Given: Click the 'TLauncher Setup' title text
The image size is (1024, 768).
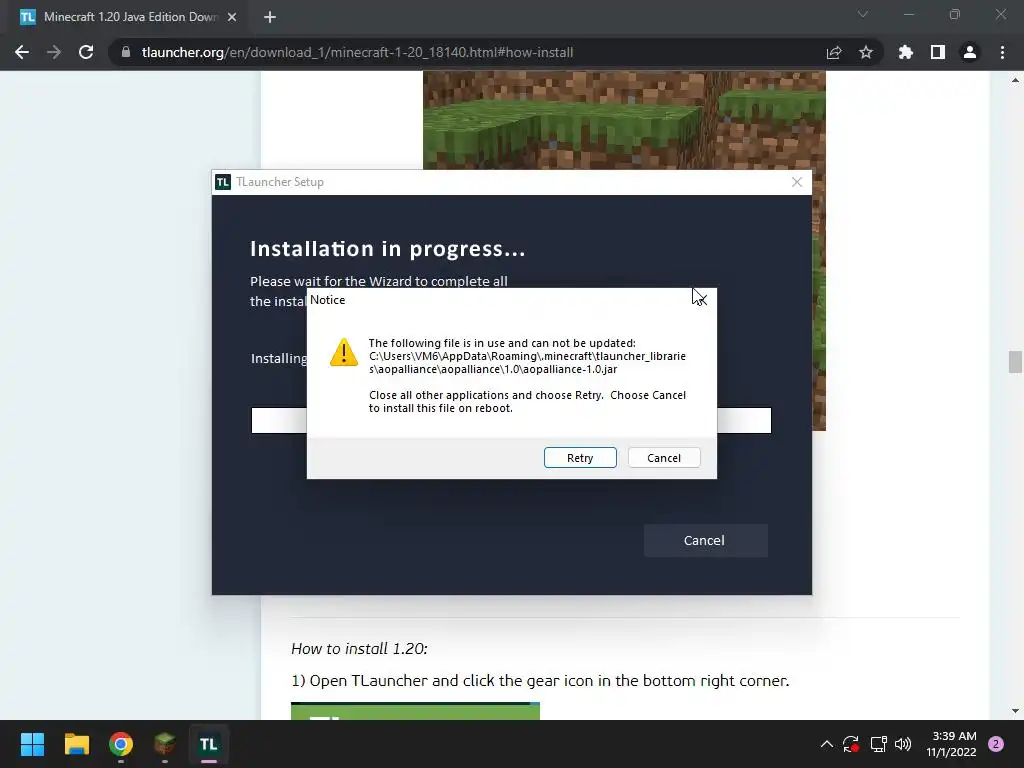Looking at the screenshot, I should 280,182.
